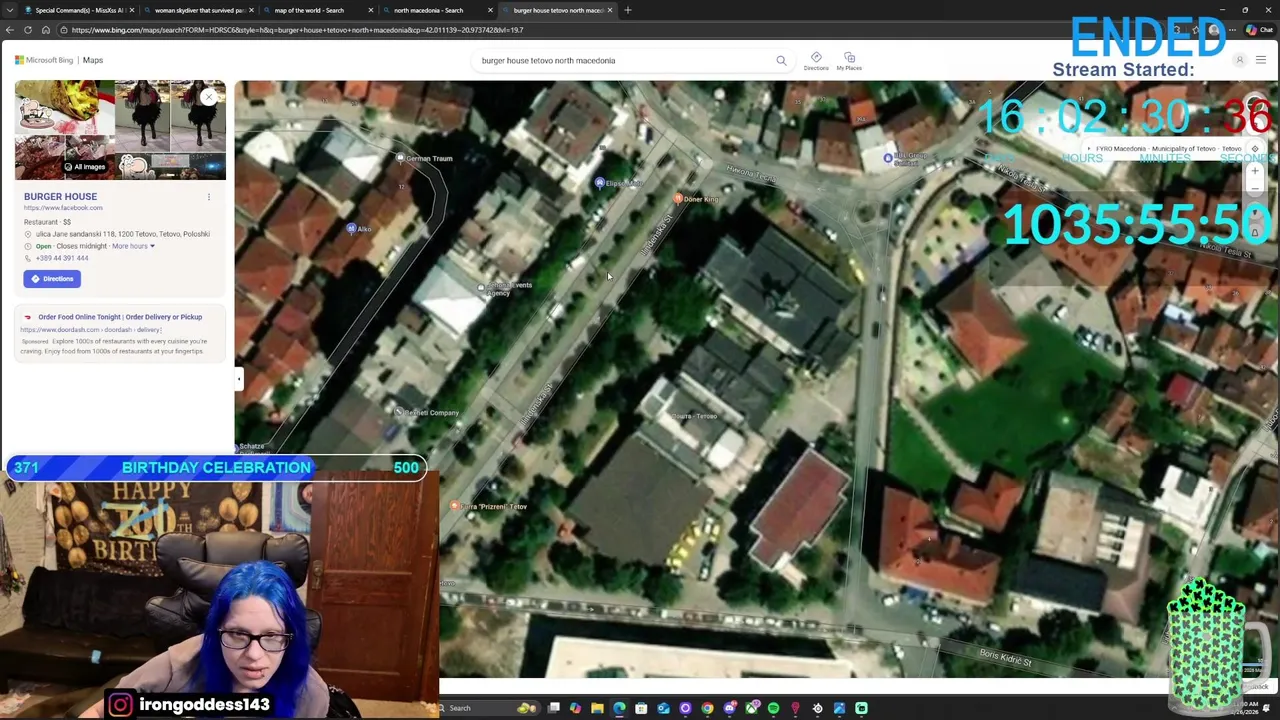Open the three-dot menu on the Burger House card

pos(209,197)
